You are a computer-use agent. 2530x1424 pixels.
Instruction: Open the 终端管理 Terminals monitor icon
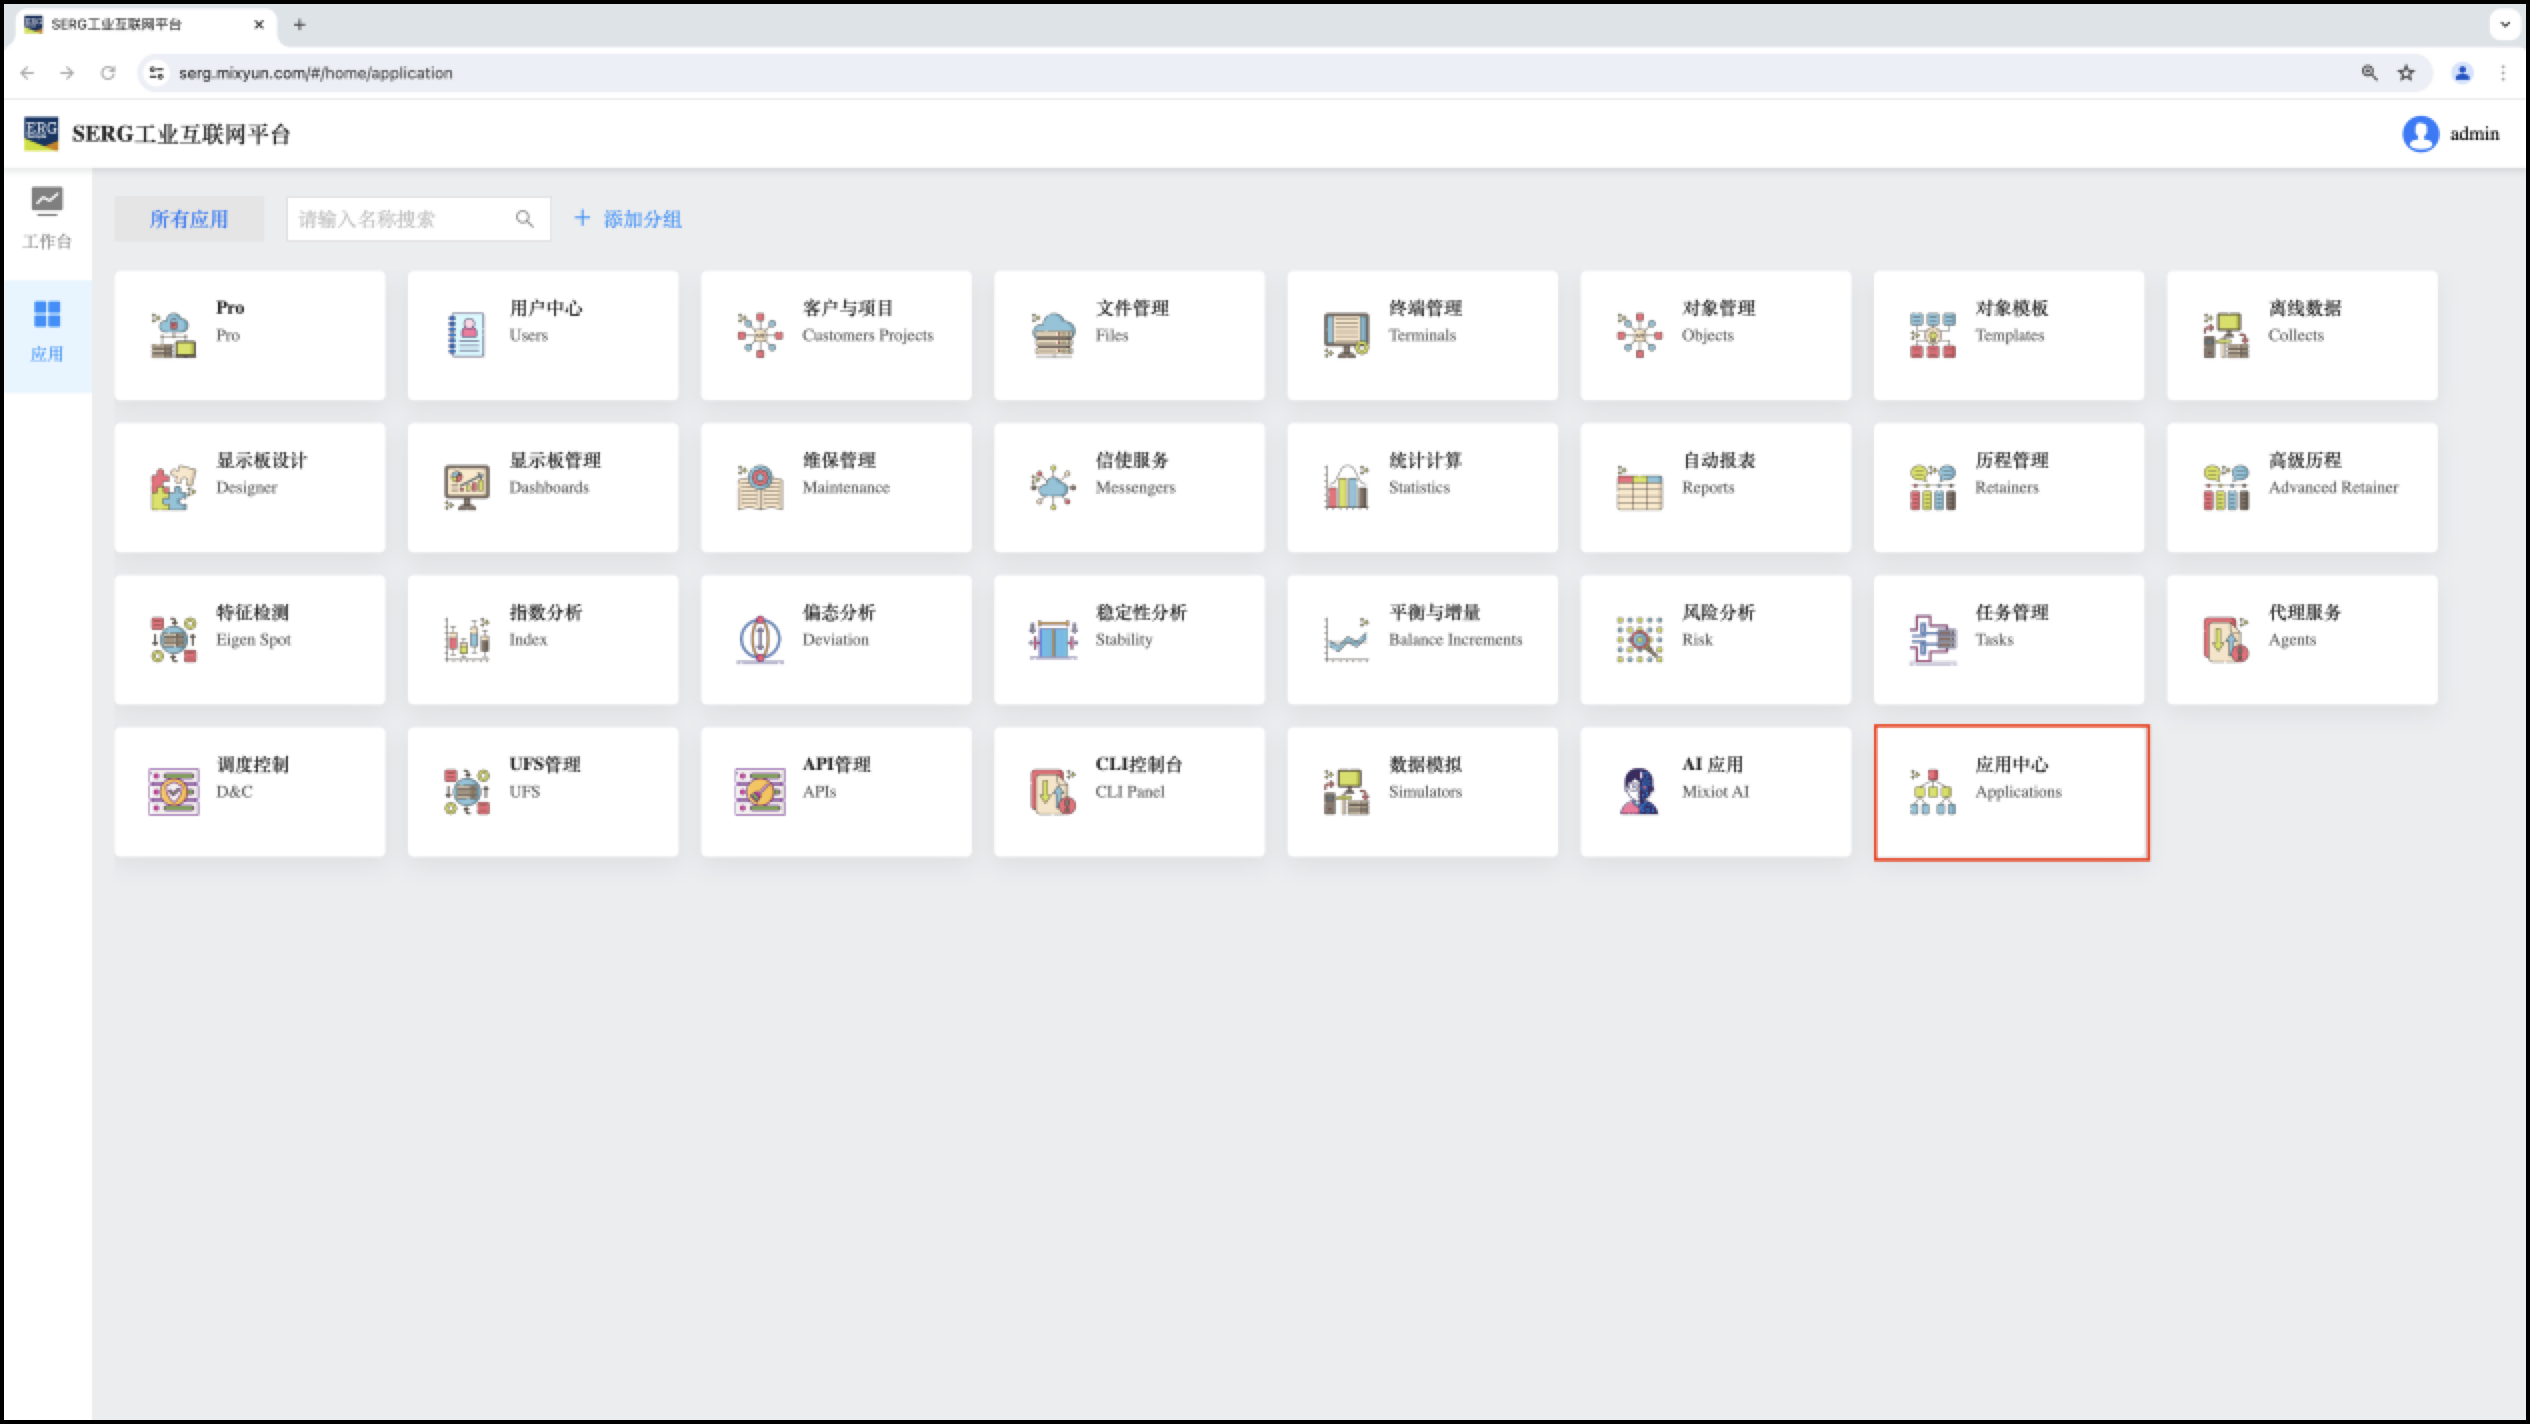point(1346,335)
